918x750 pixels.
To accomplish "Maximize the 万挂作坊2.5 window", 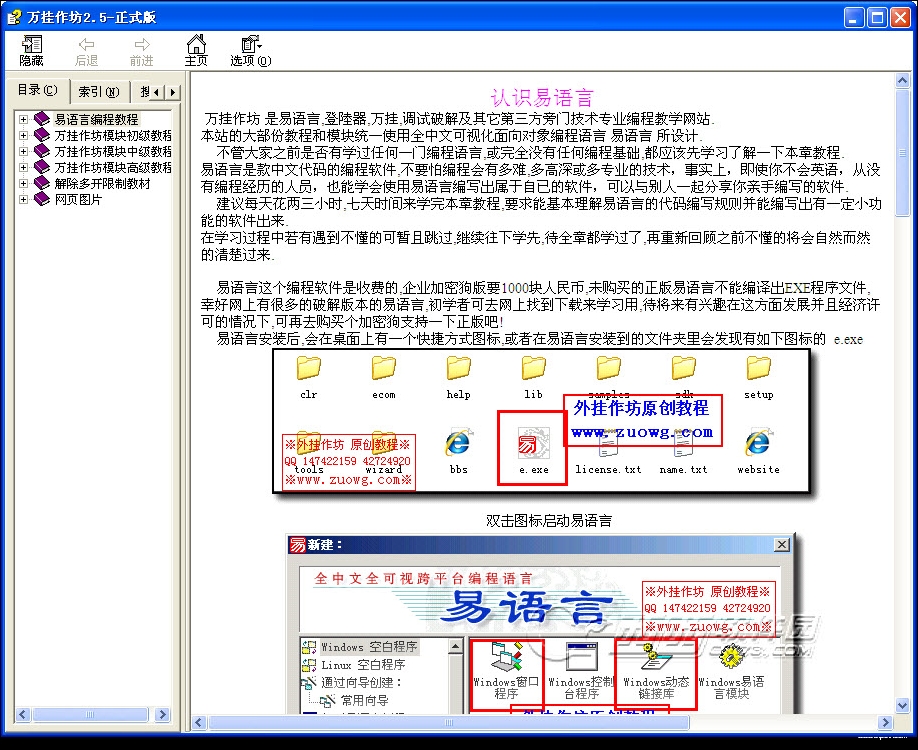I will [877, 18].
